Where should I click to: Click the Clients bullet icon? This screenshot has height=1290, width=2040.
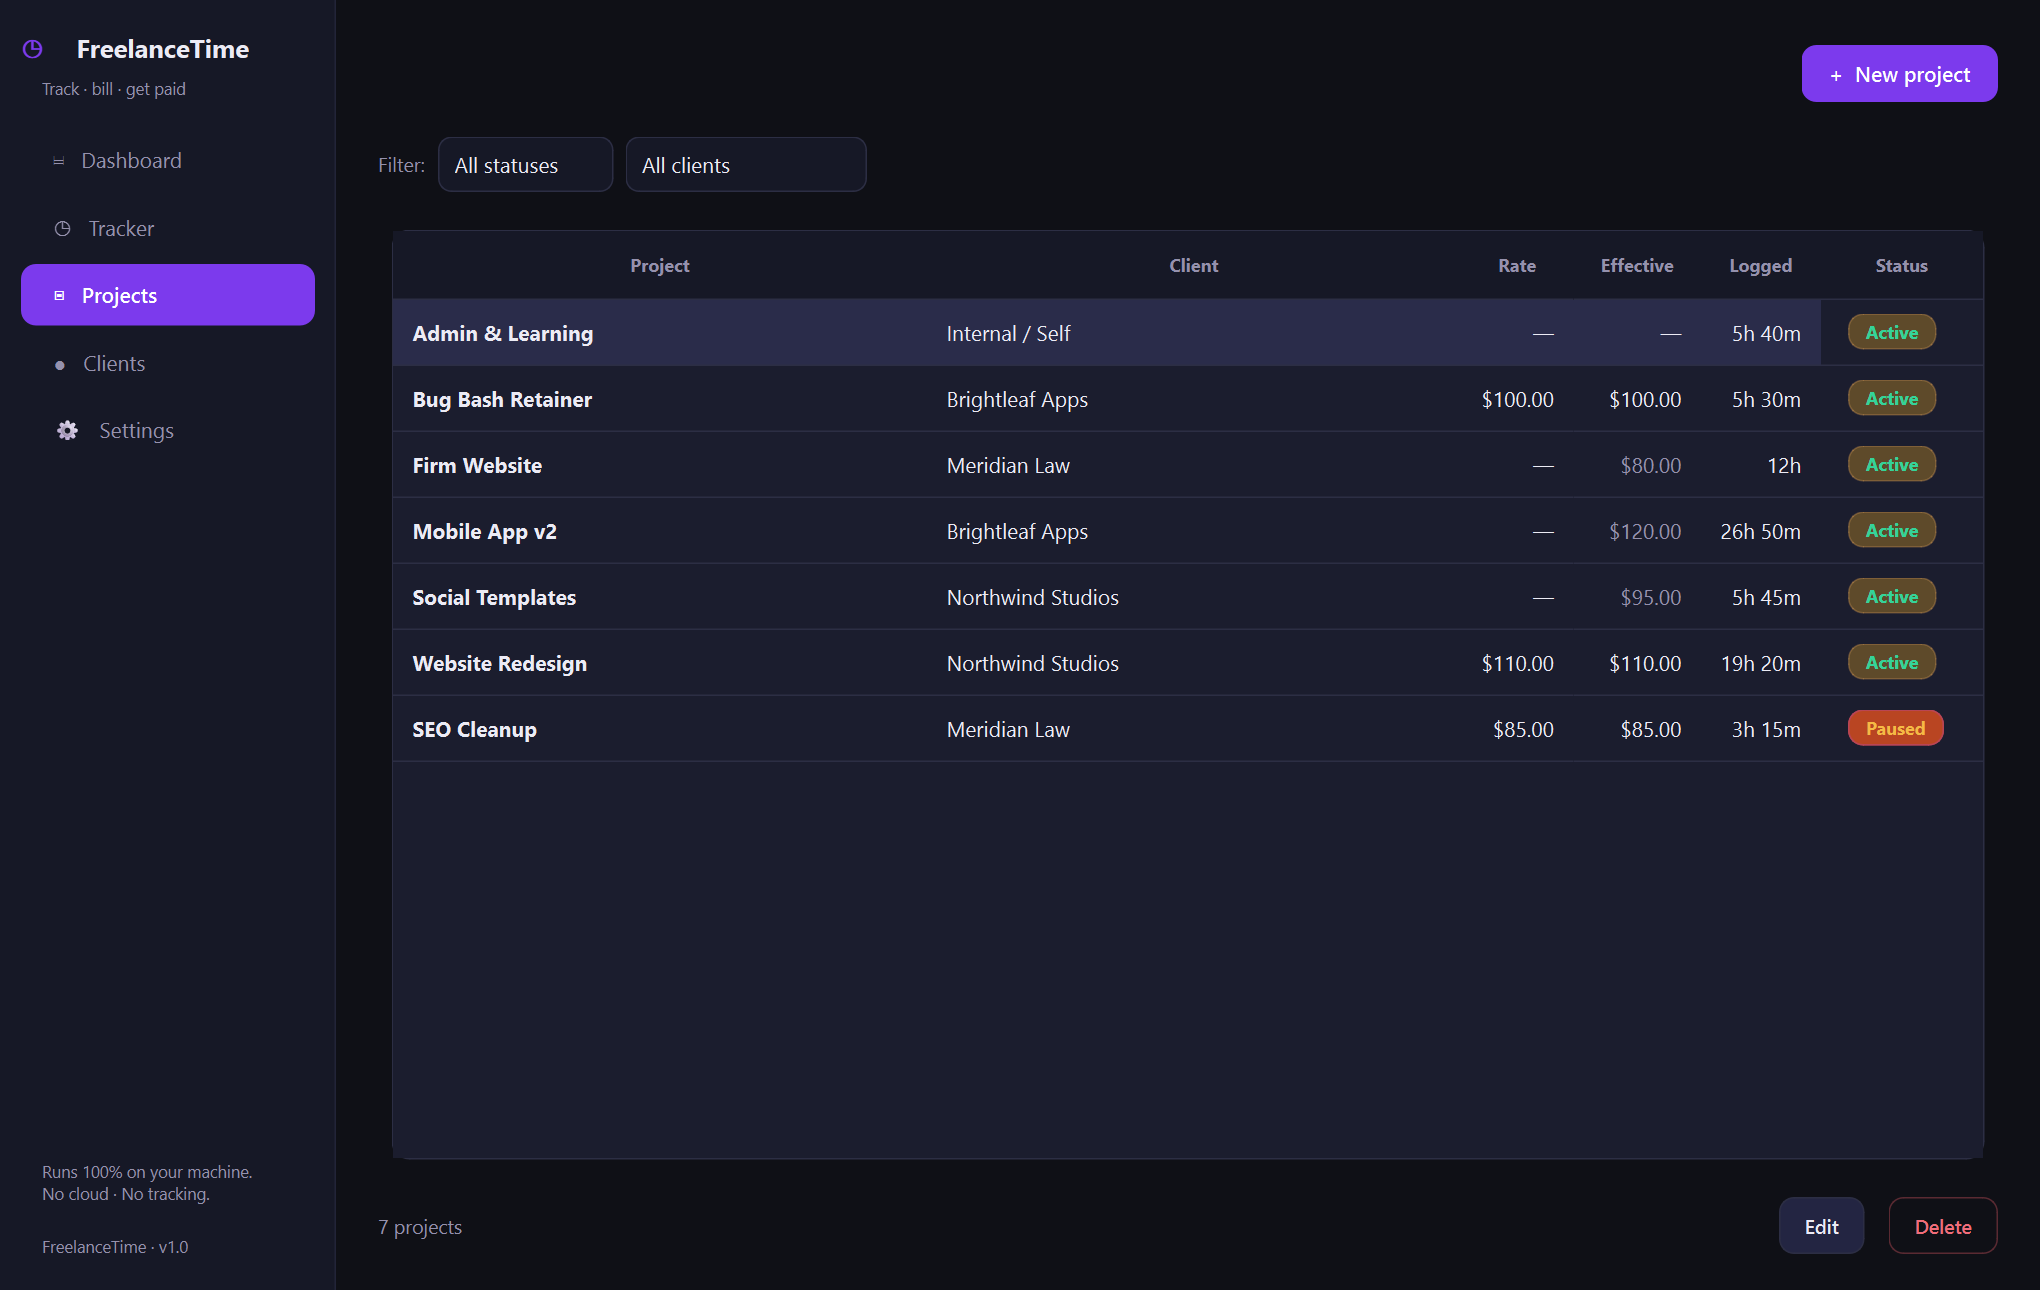(x=60, y=365)
